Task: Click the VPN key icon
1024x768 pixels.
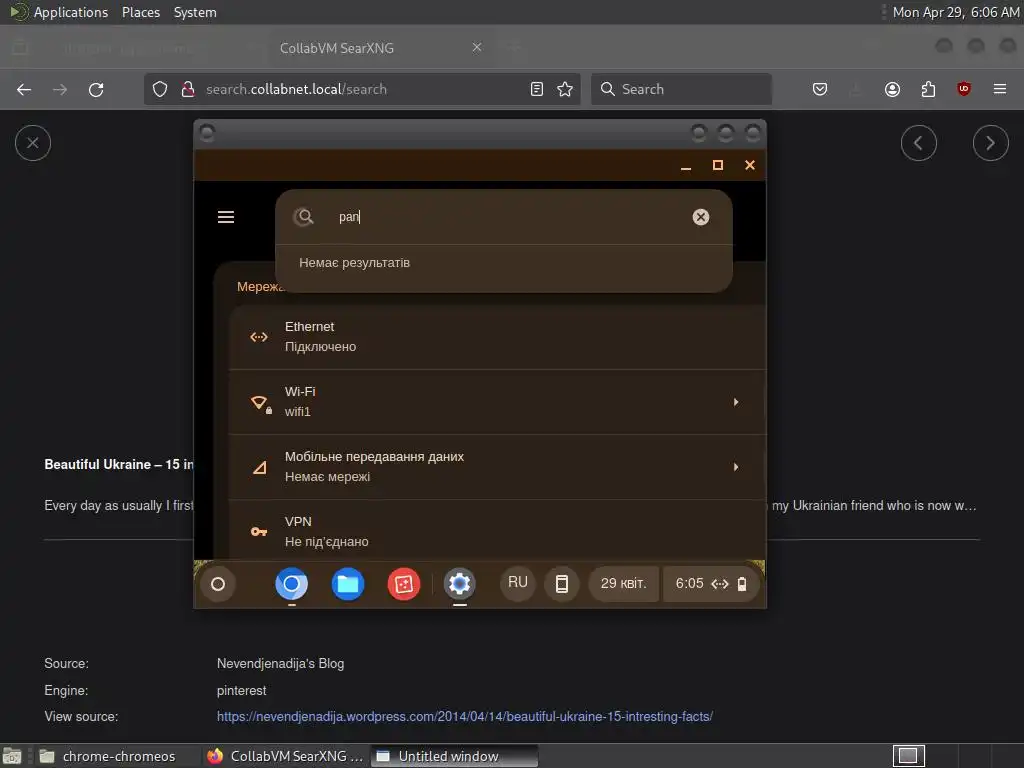Action: click(x=259, y=532)
